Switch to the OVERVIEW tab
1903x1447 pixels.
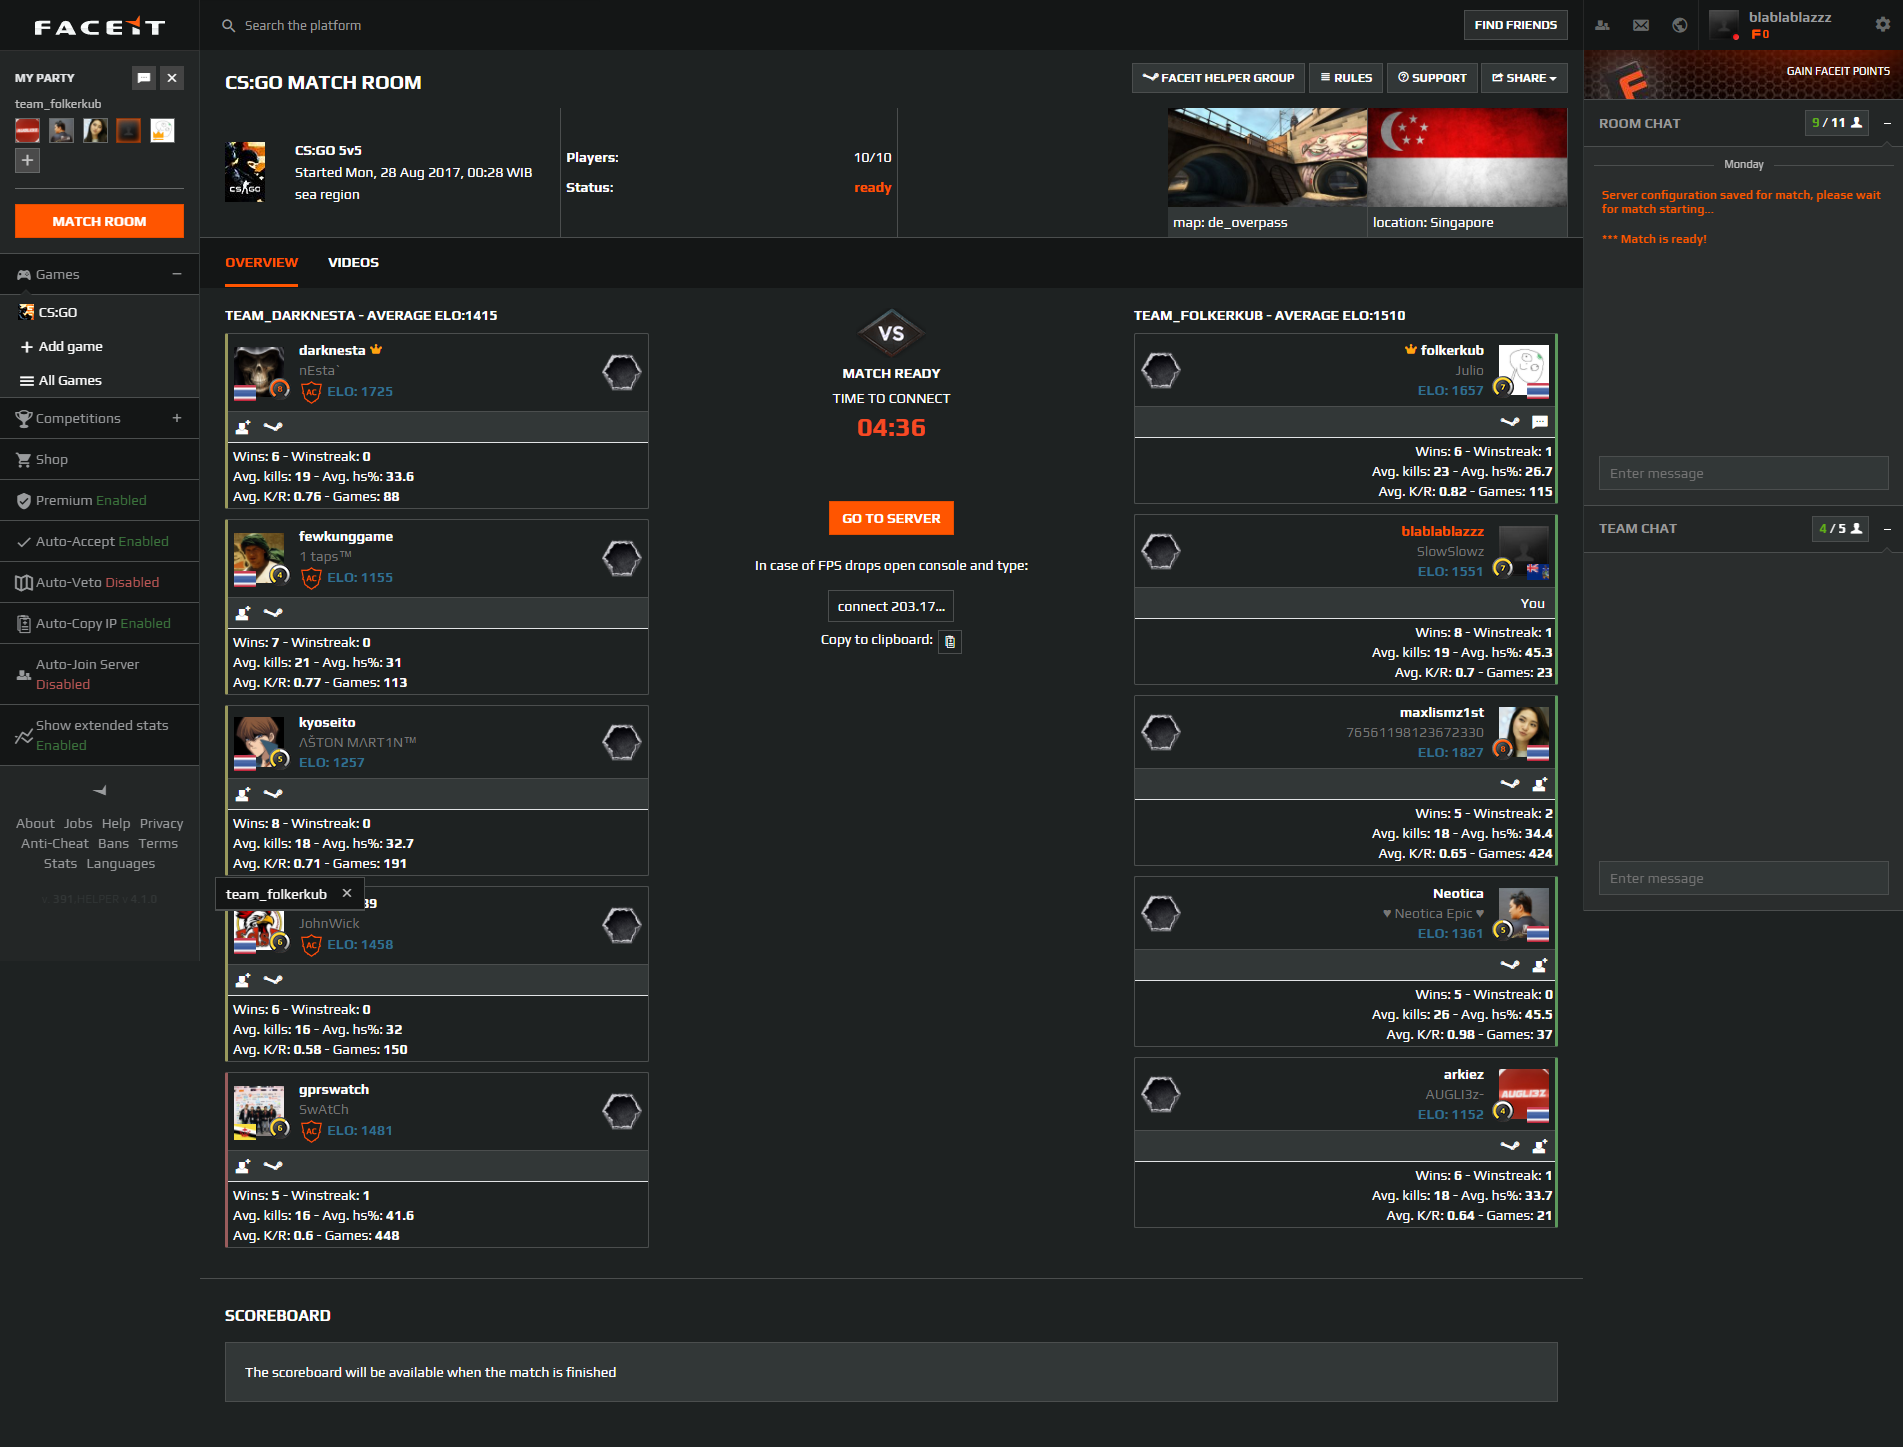click(x=261, y=262)
